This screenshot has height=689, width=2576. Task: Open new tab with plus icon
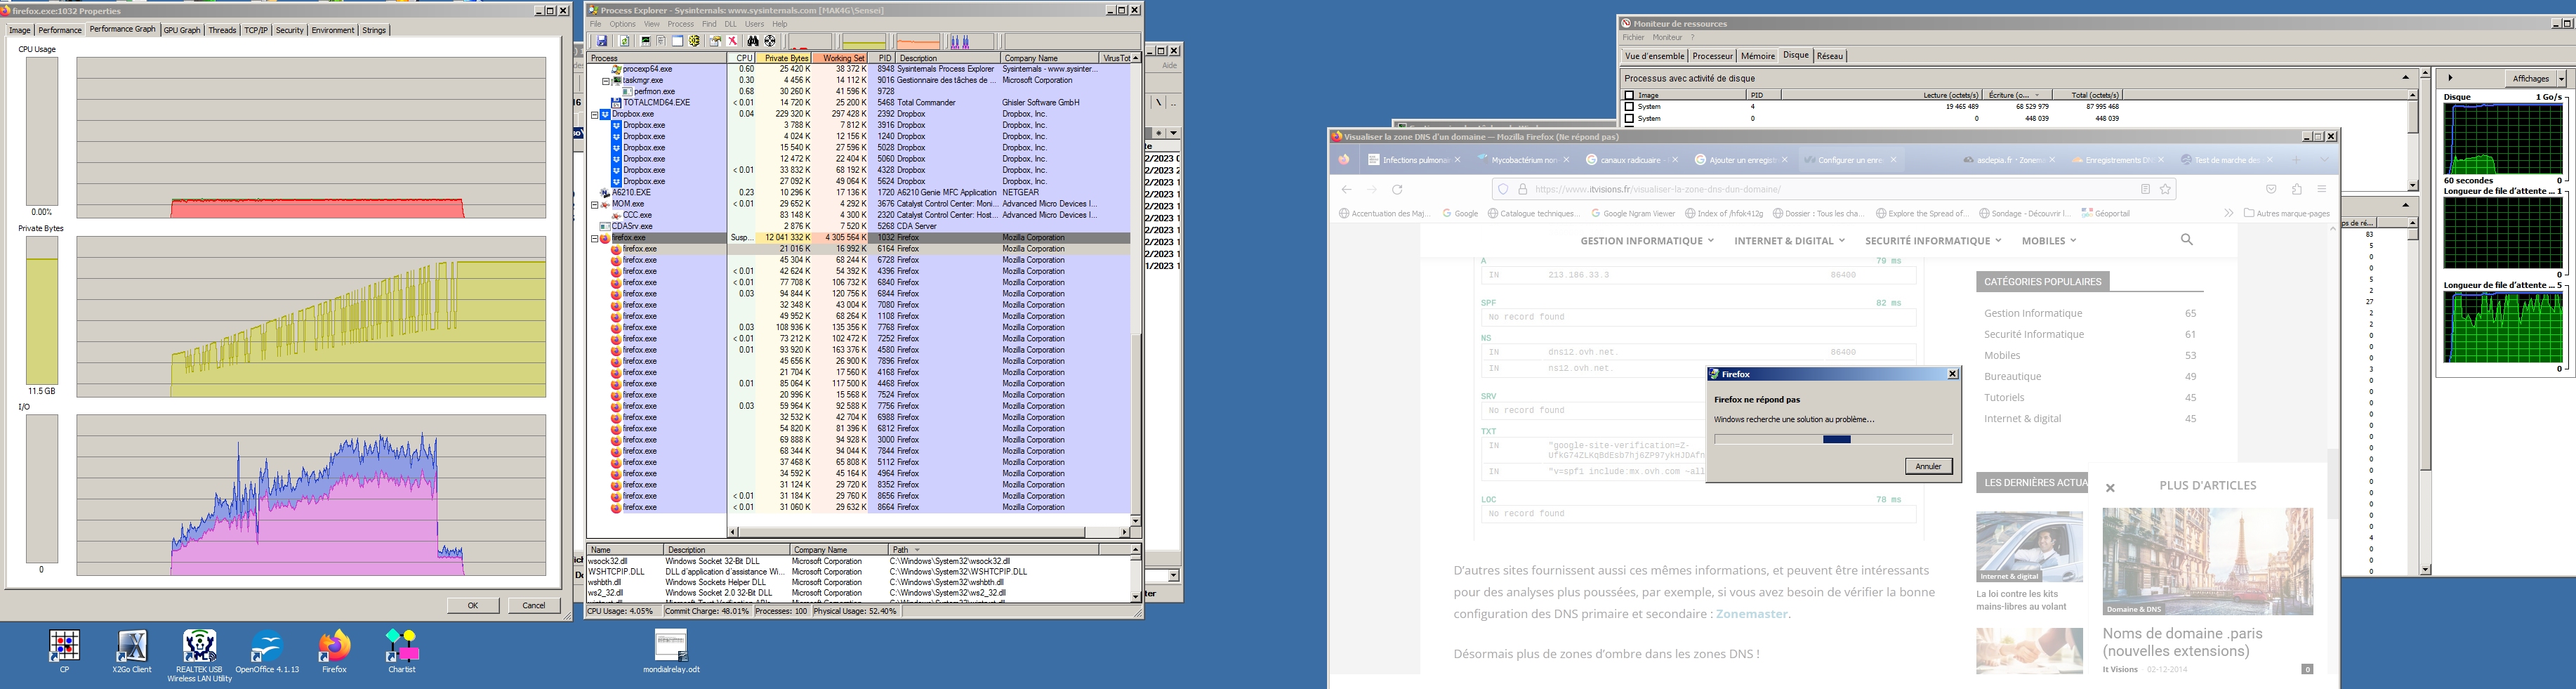click(2296, 160)
